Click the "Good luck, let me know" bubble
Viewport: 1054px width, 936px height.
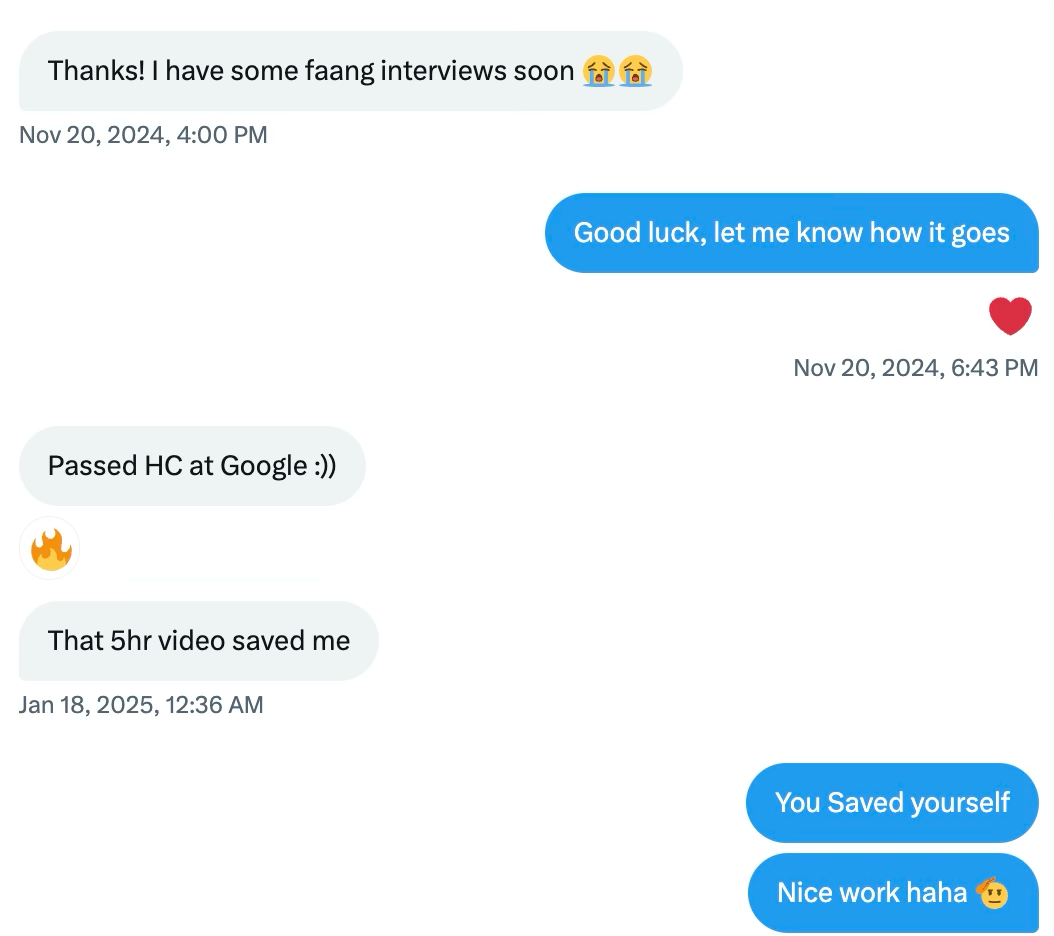[791, 233]
